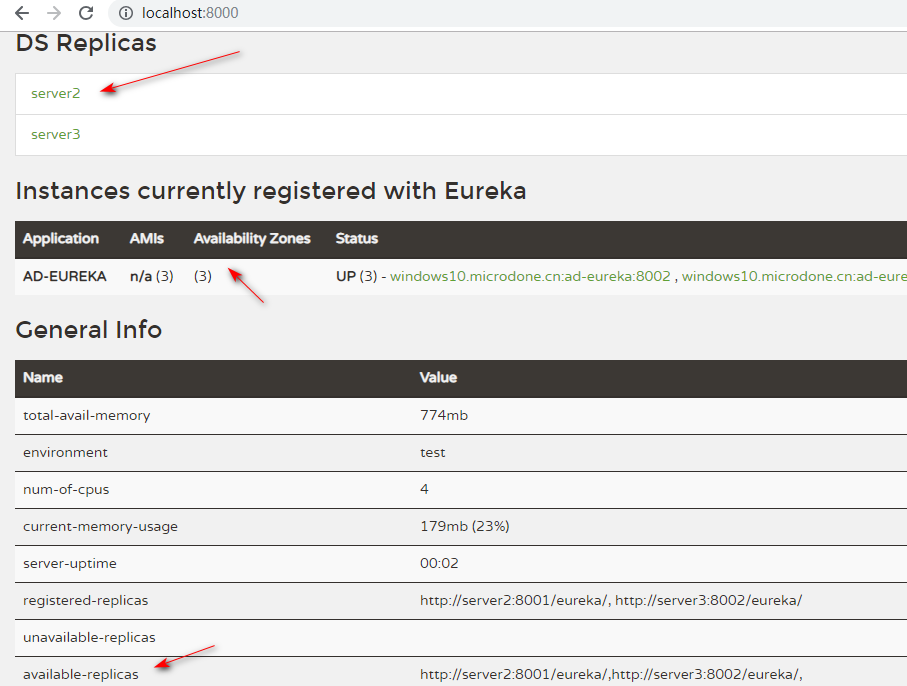907x686 pixels.
Task: Select the 'test' environment value
Action: [433, 452]
